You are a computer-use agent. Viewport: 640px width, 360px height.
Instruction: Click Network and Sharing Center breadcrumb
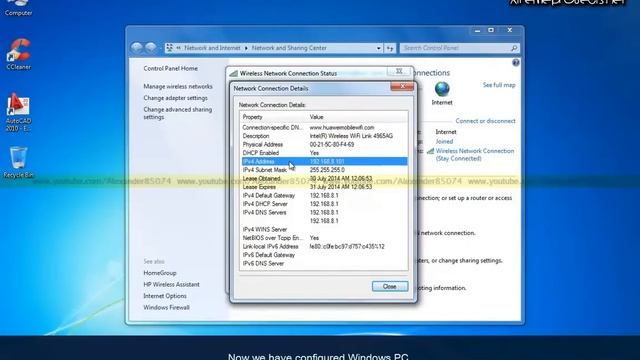point(289,48)
